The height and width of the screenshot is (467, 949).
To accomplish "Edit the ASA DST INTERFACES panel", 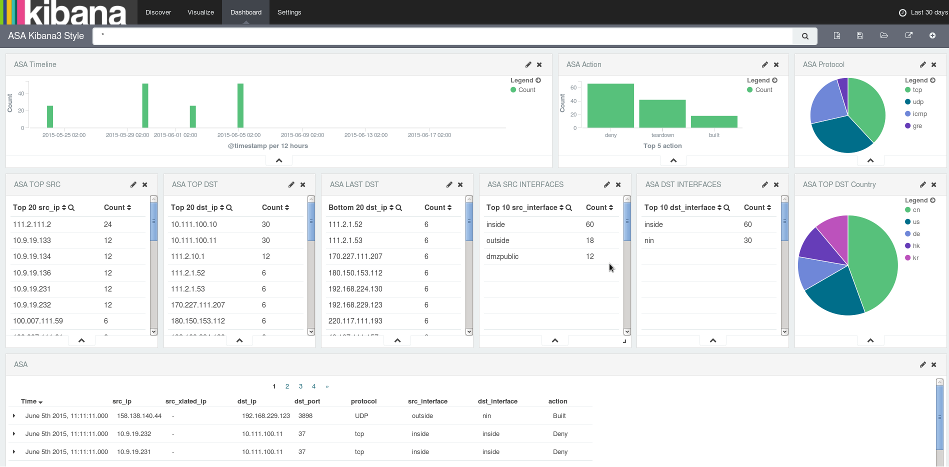I will [765, 185].
